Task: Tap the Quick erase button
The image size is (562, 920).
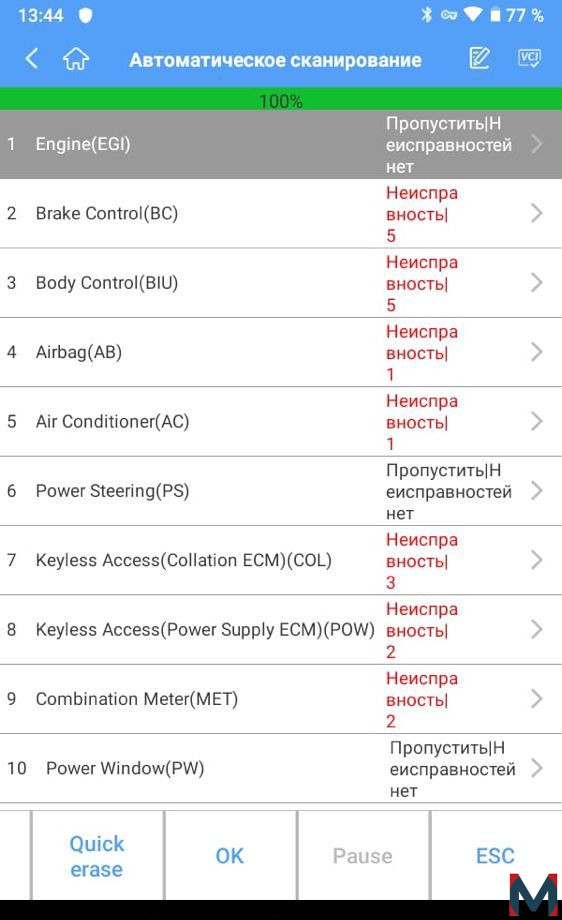Action: click(97, 856)
